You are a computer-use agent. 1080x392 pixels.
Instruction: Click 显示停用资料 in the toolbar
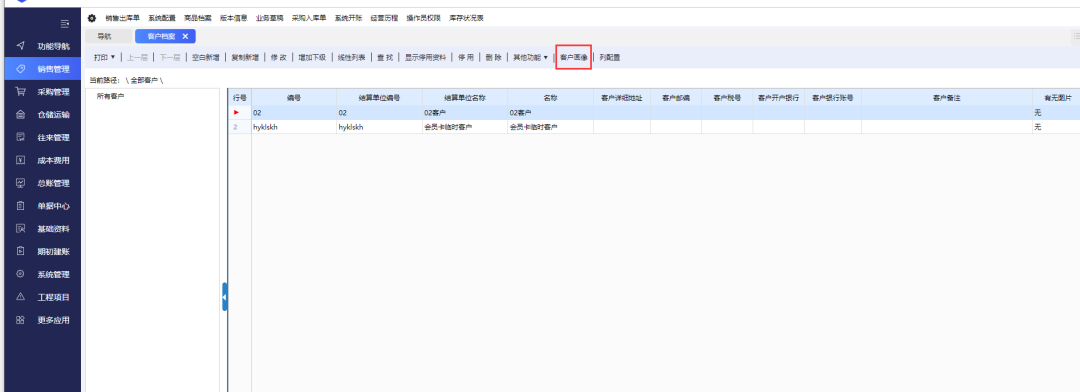click(x=425, y=57)
